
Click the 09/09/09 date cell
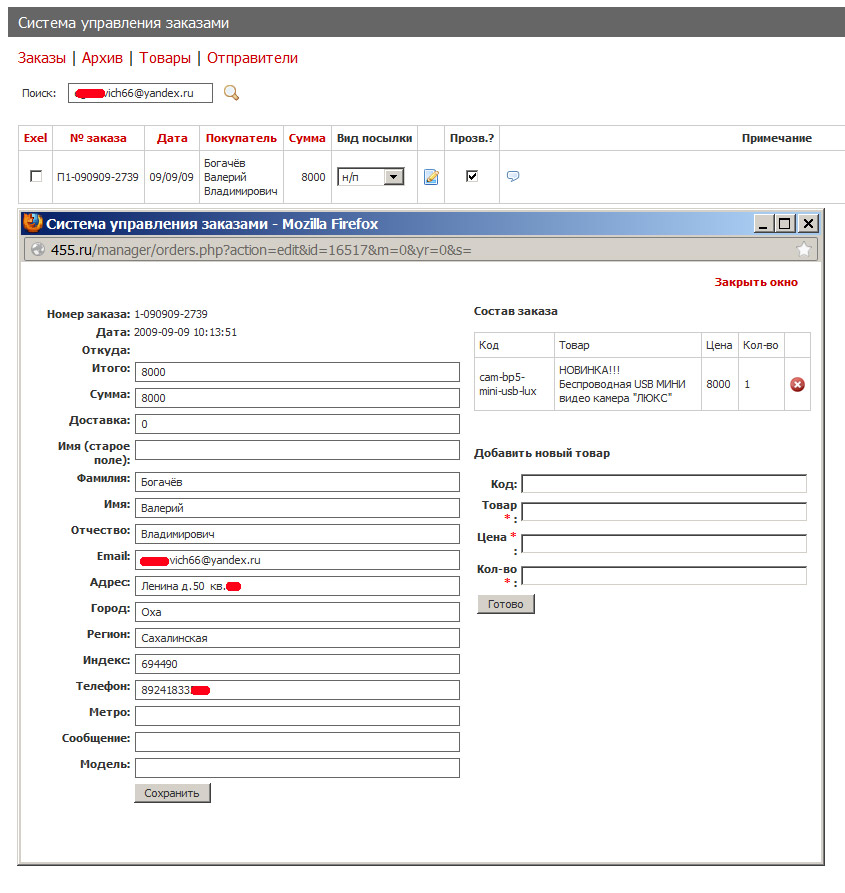tap(171, 177)
